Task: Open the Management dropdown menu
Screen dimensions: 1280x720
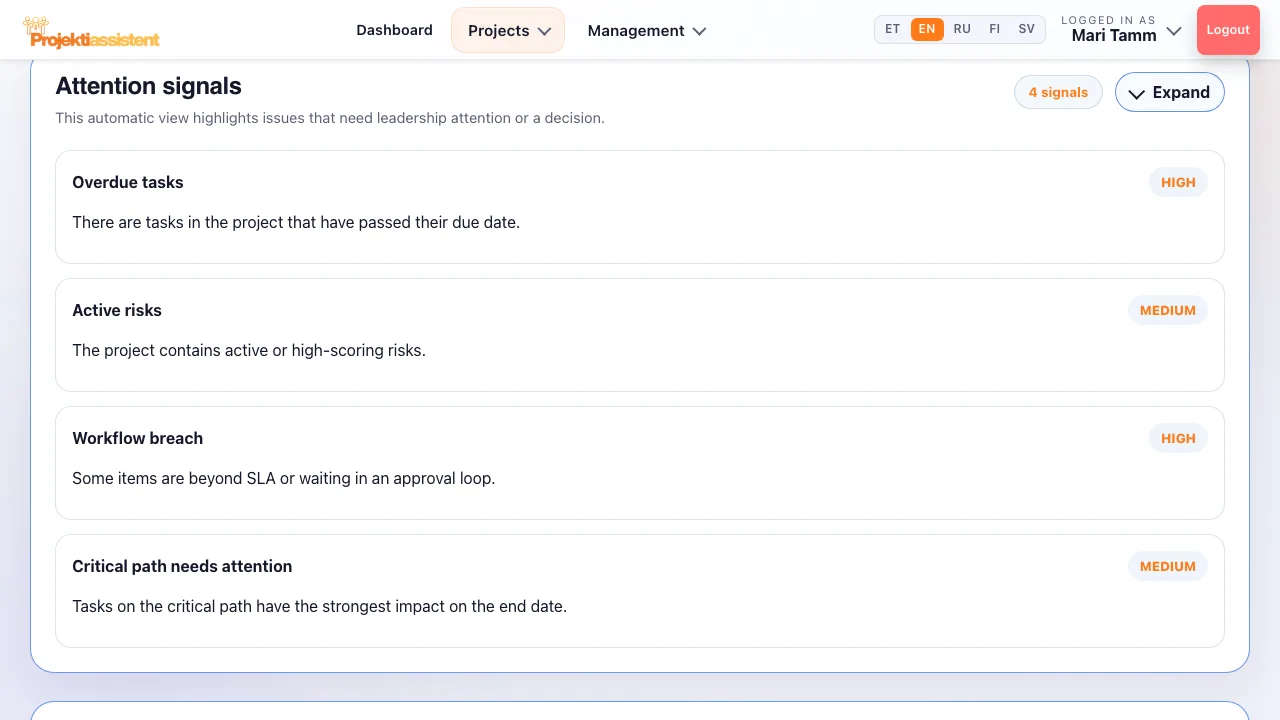Action: [x=646, y=30]
